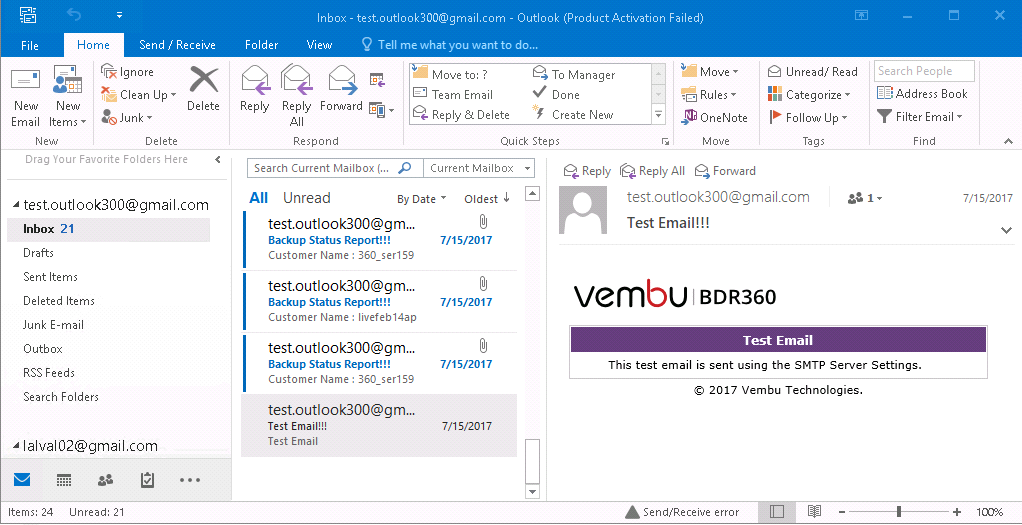Click Reply All in the reading pane

click(652, 171)
